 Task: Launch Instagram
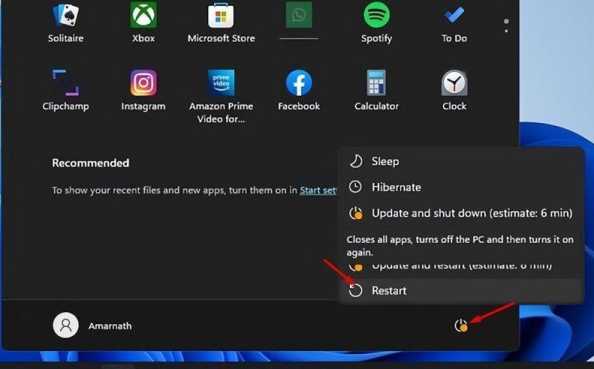point(143,90)
